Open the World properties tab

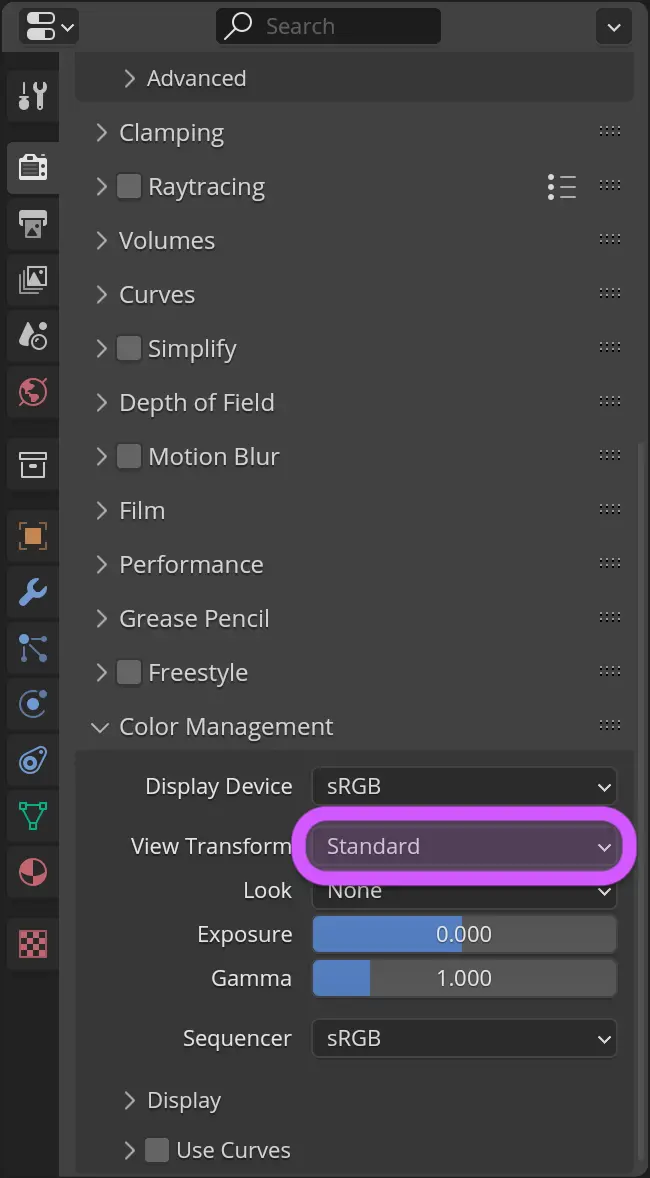[x=32, y=391]
